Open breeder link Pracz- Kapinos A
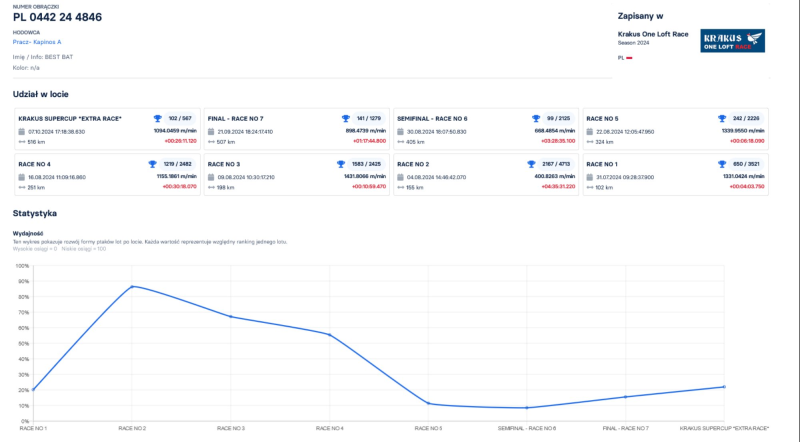The image size is (800, 442). tap(37, 42)
